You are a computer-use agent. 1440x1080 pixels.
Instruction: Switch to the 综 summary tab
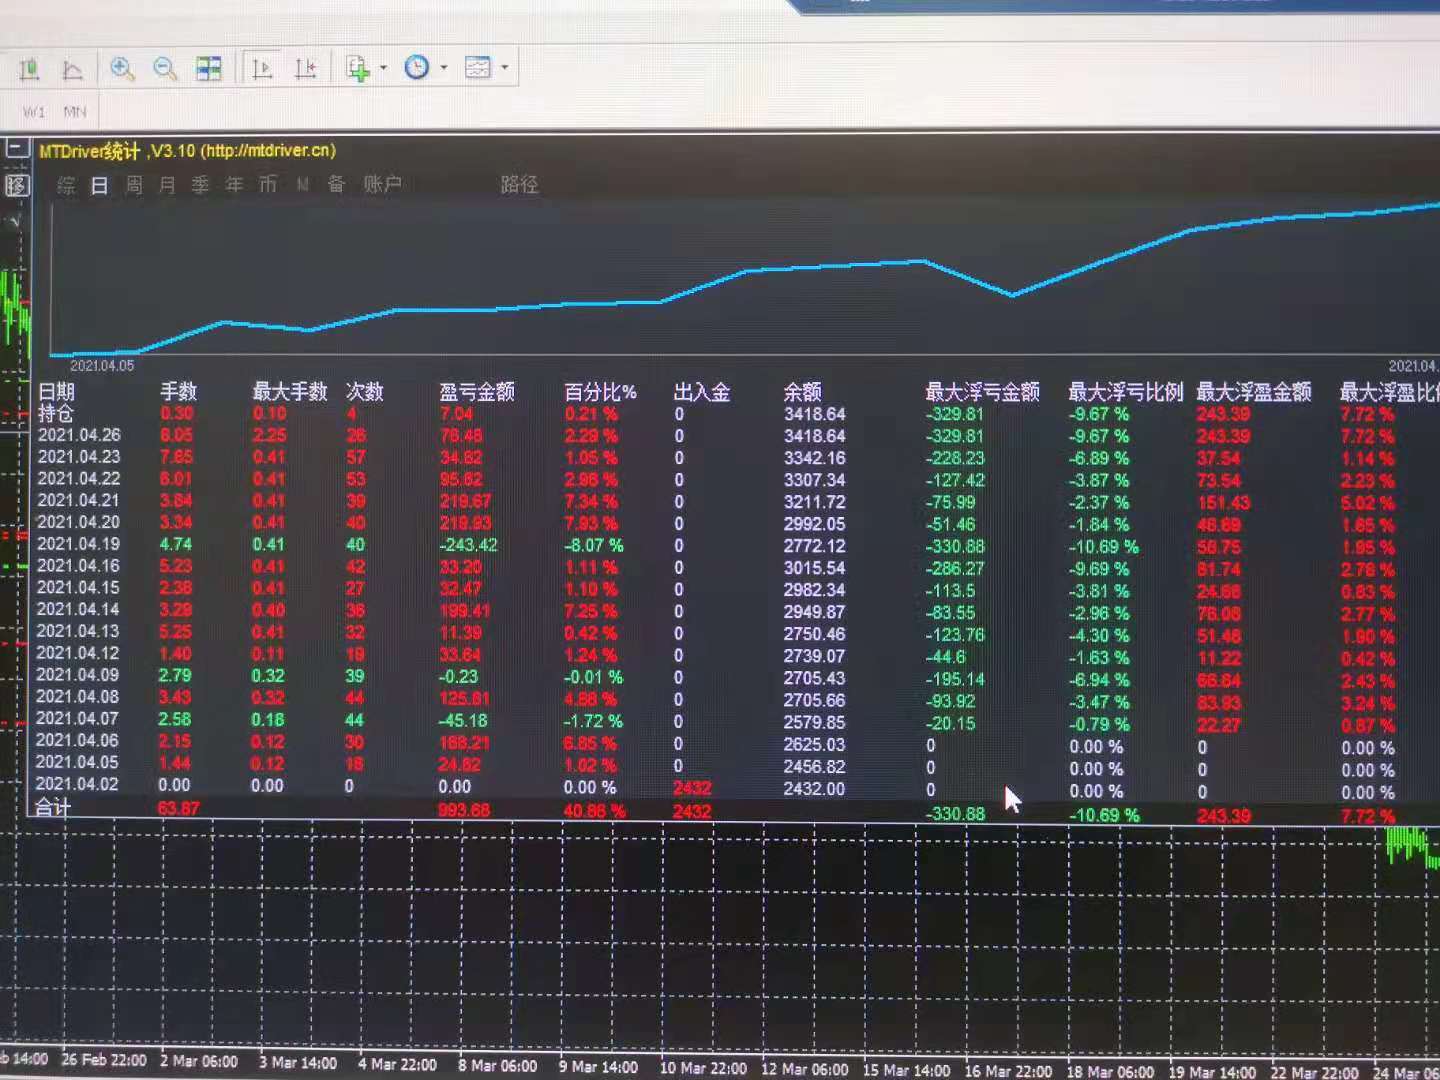click(66, 185)
